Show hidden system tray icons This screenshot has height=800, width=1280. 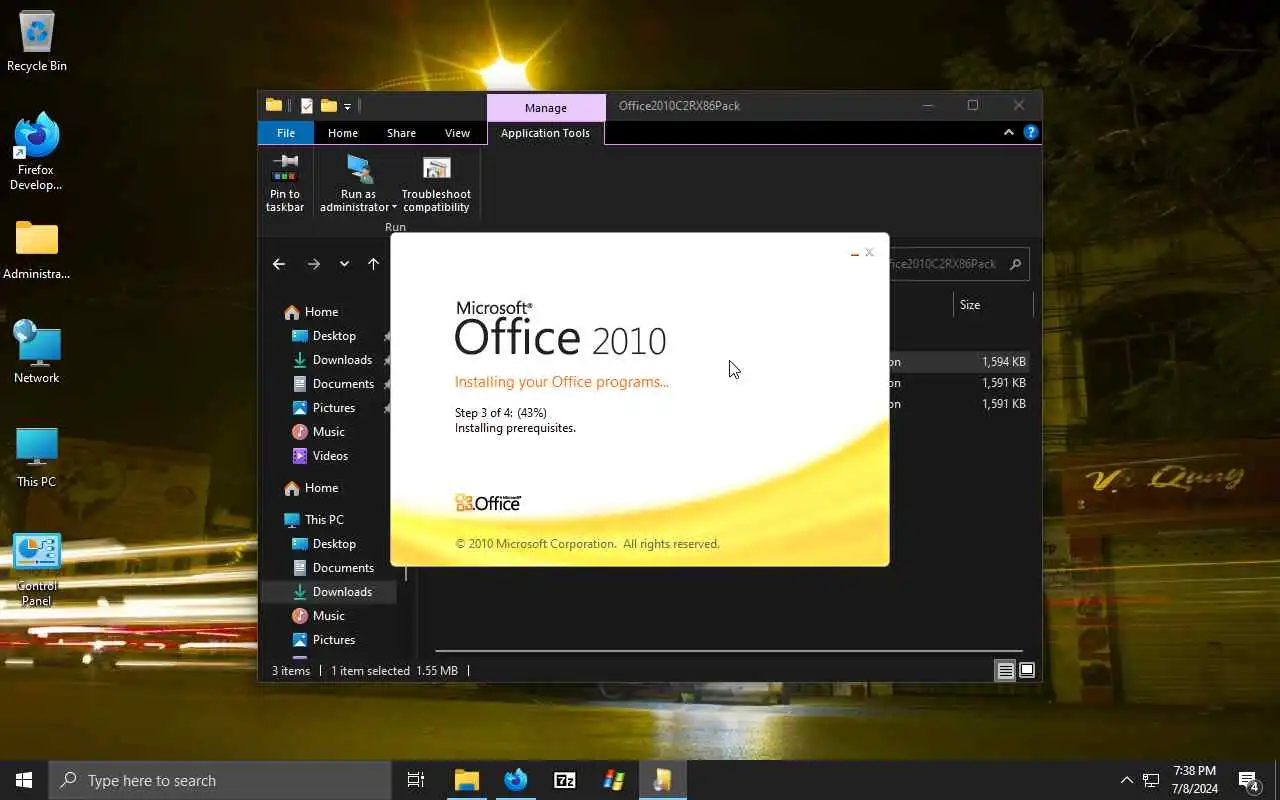click(x=1126, y=780)
